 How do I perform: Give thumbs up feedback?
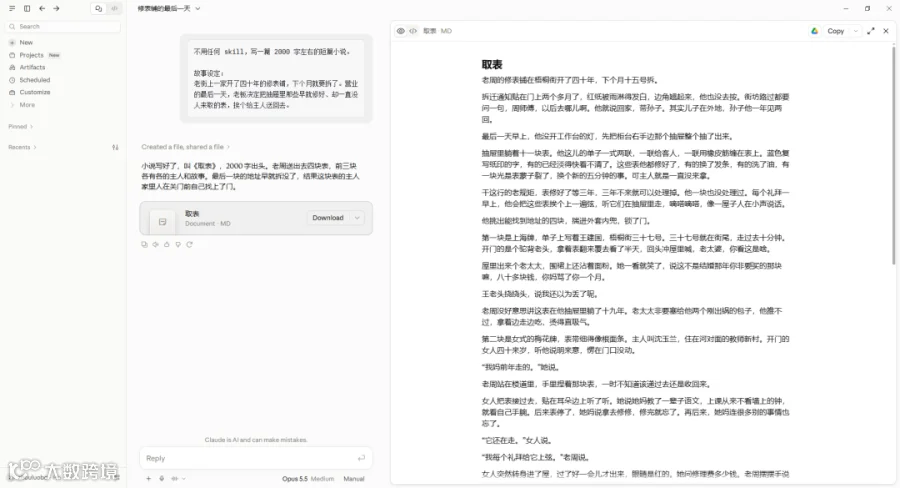[x=166, y=245]
